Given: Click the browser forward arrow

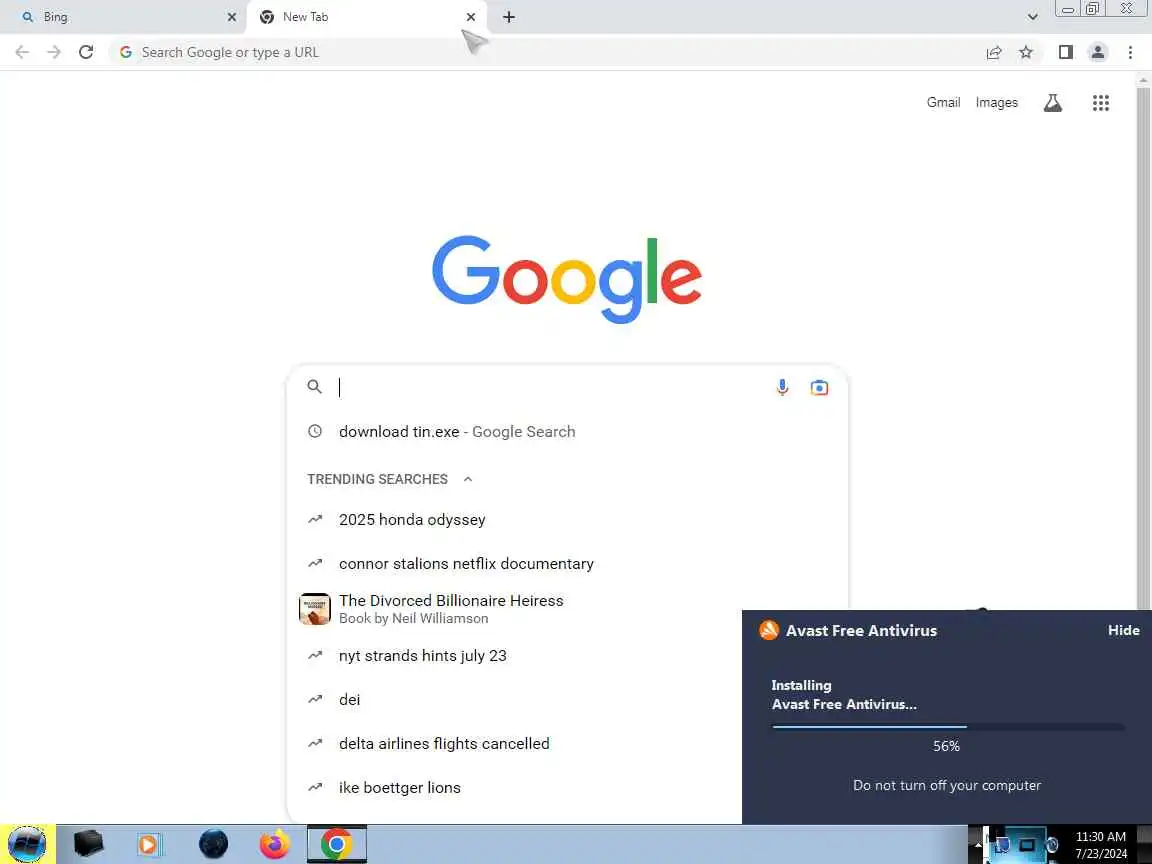Looking at the screenshot, I should click(54, 52).
